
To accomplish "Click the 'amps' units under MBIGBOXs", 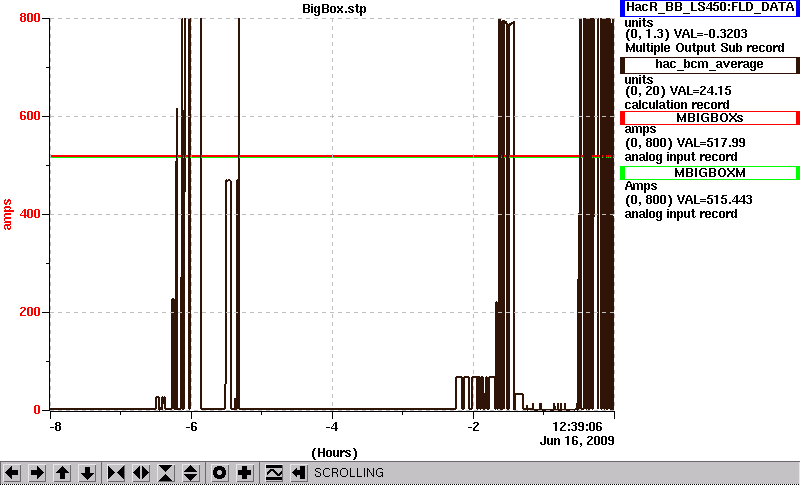I will click(x=640, y=130).
